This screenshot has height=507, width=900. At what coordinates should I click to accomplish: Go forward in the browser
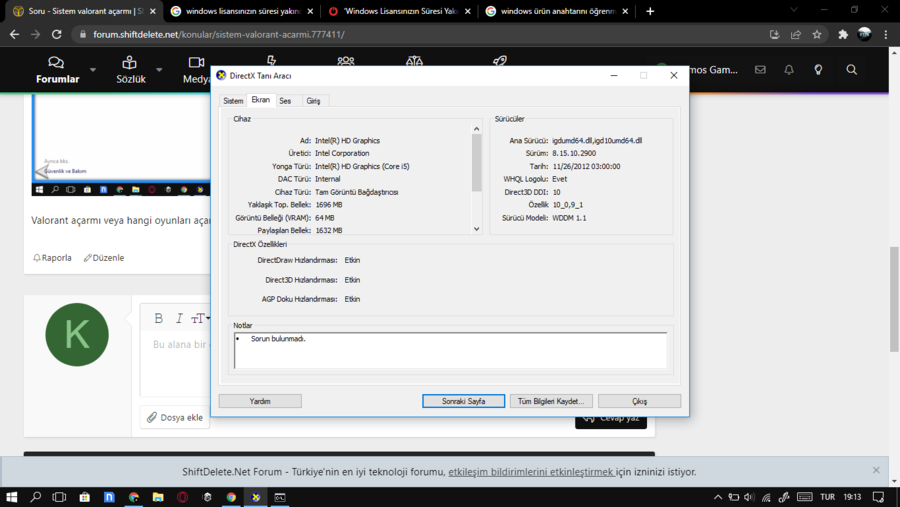[36, 34]
